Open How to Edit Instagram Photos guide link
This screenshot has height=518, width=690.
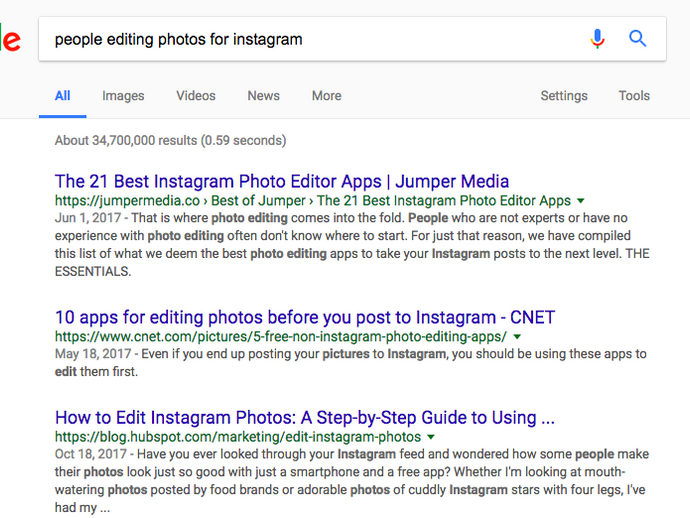point(305,418)
